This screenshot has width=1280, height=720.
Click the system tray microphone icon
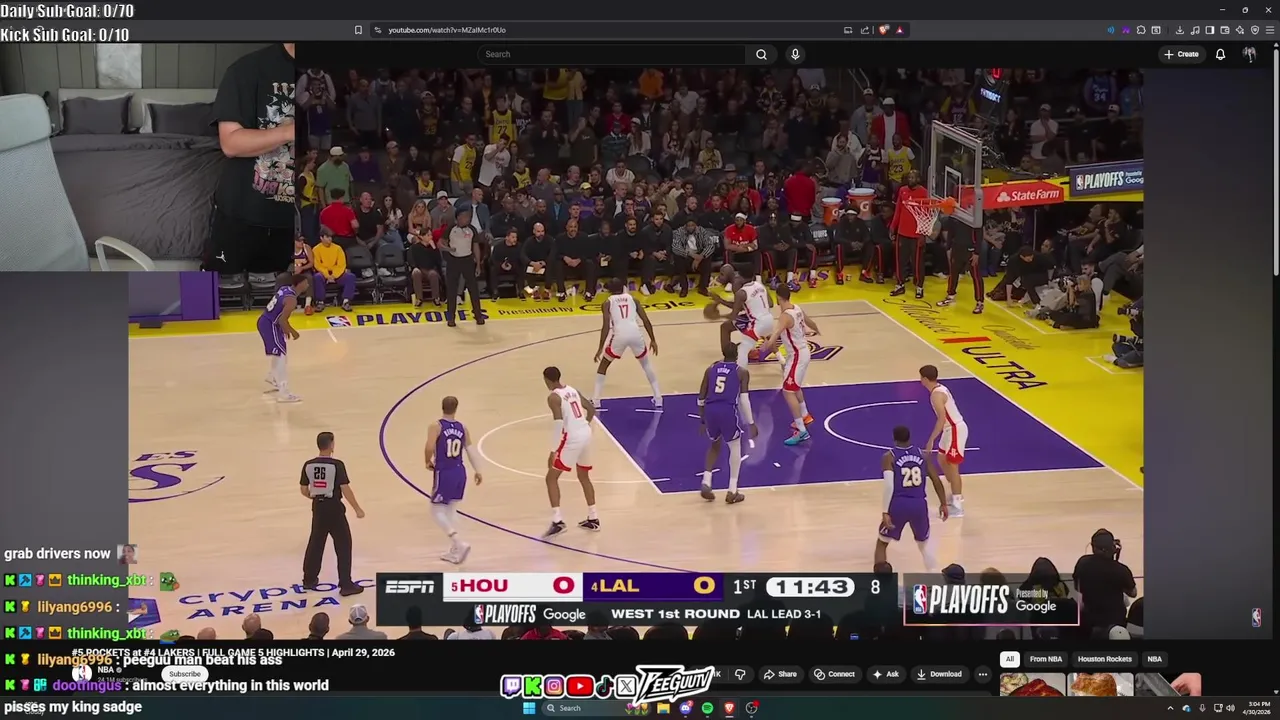[x=1202, y=708]
